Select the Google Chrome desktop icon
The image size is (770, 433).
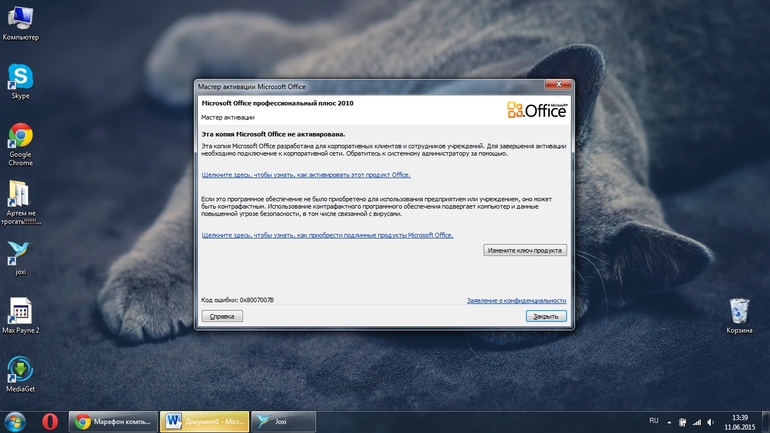[x=20, y=144]
